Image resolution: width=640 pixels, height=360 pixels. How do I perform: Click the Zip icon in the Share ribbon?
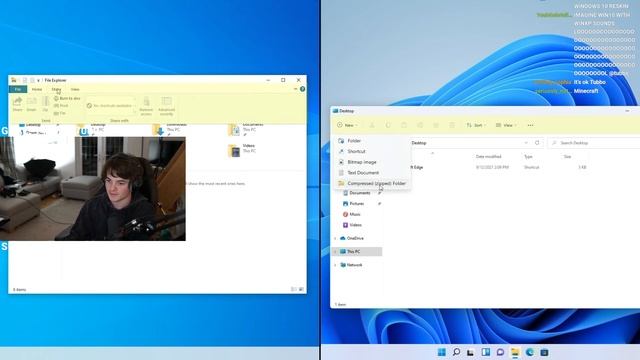[45, 104]
